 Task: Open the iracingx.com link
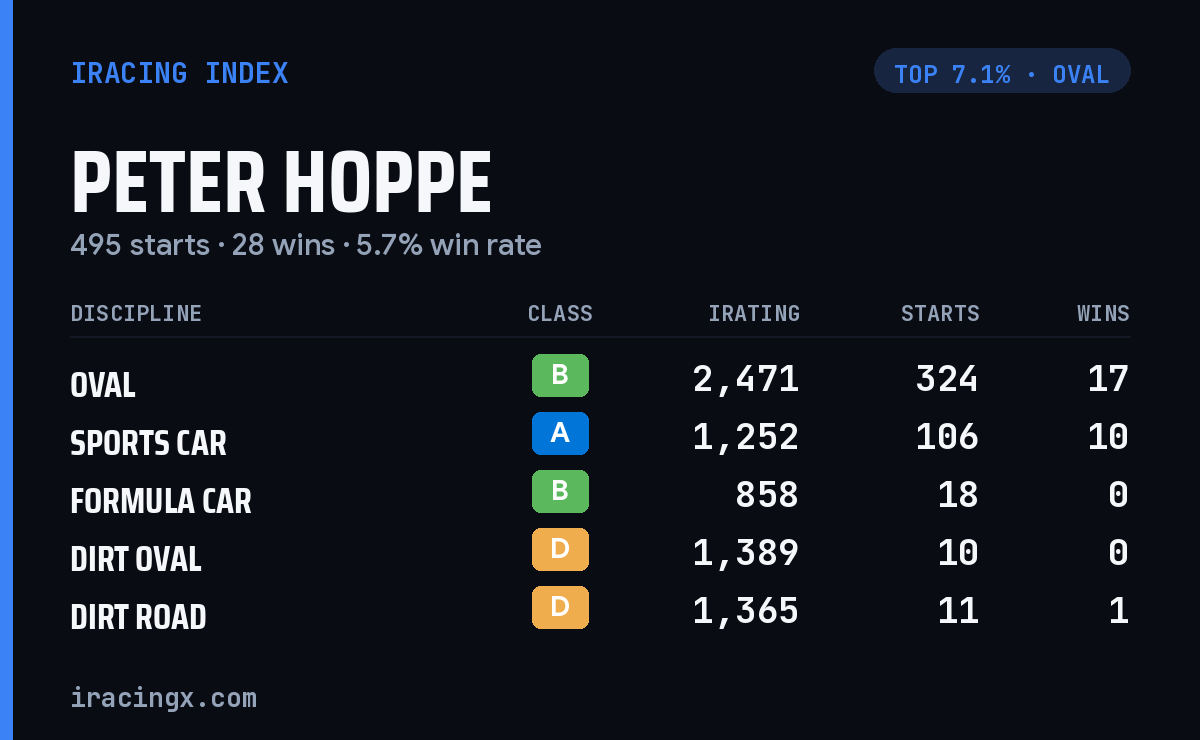[x=163, y=698]
